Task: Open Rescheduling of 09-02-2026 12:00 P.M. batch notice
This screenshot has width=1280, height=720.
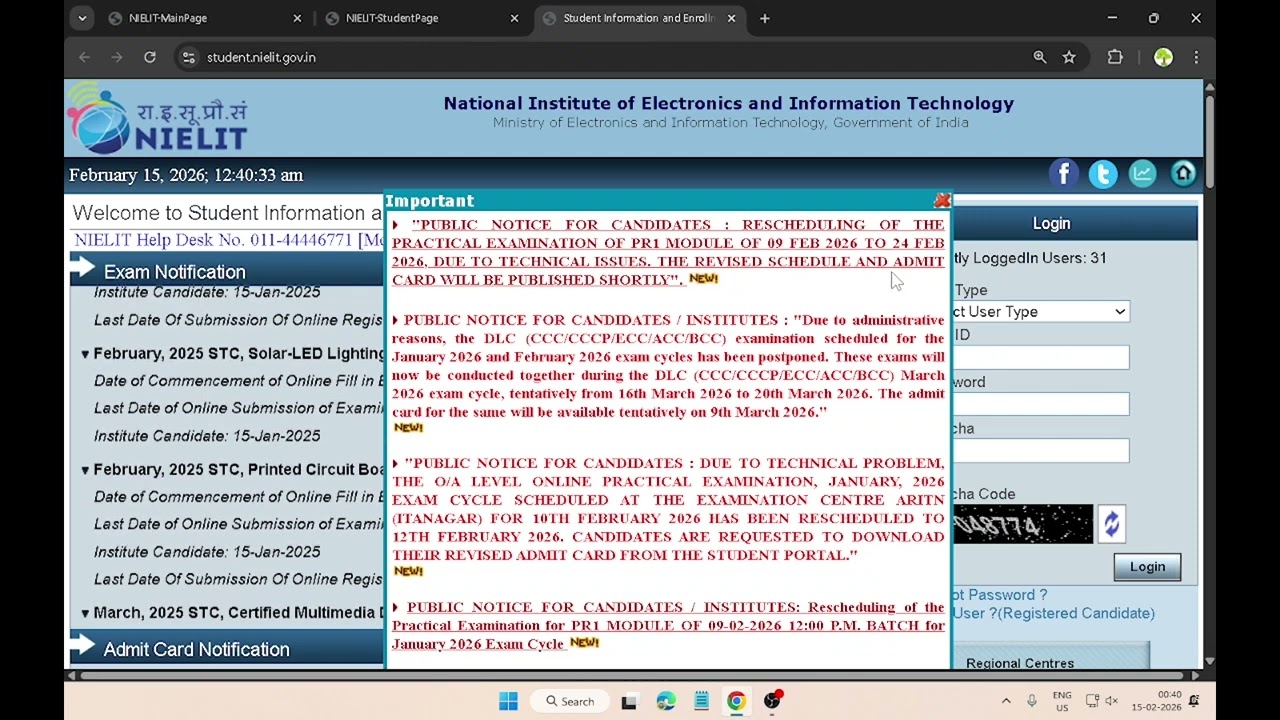Action: (x=668, y=625)
